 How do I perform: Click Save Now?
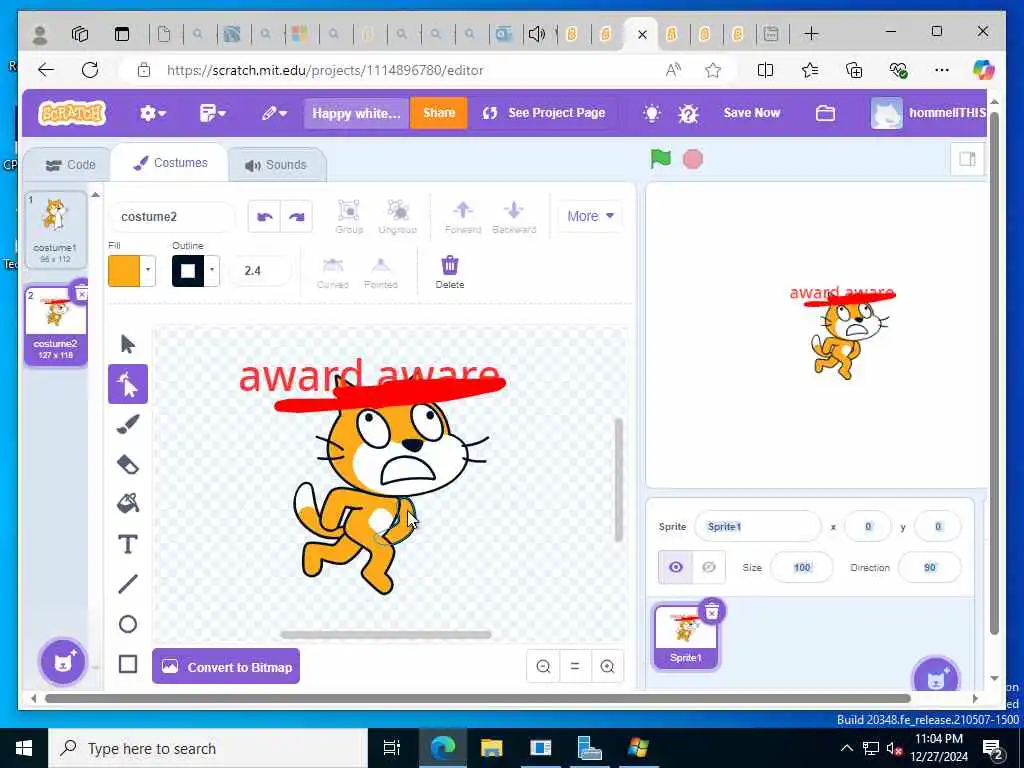[x=752, y=113]
